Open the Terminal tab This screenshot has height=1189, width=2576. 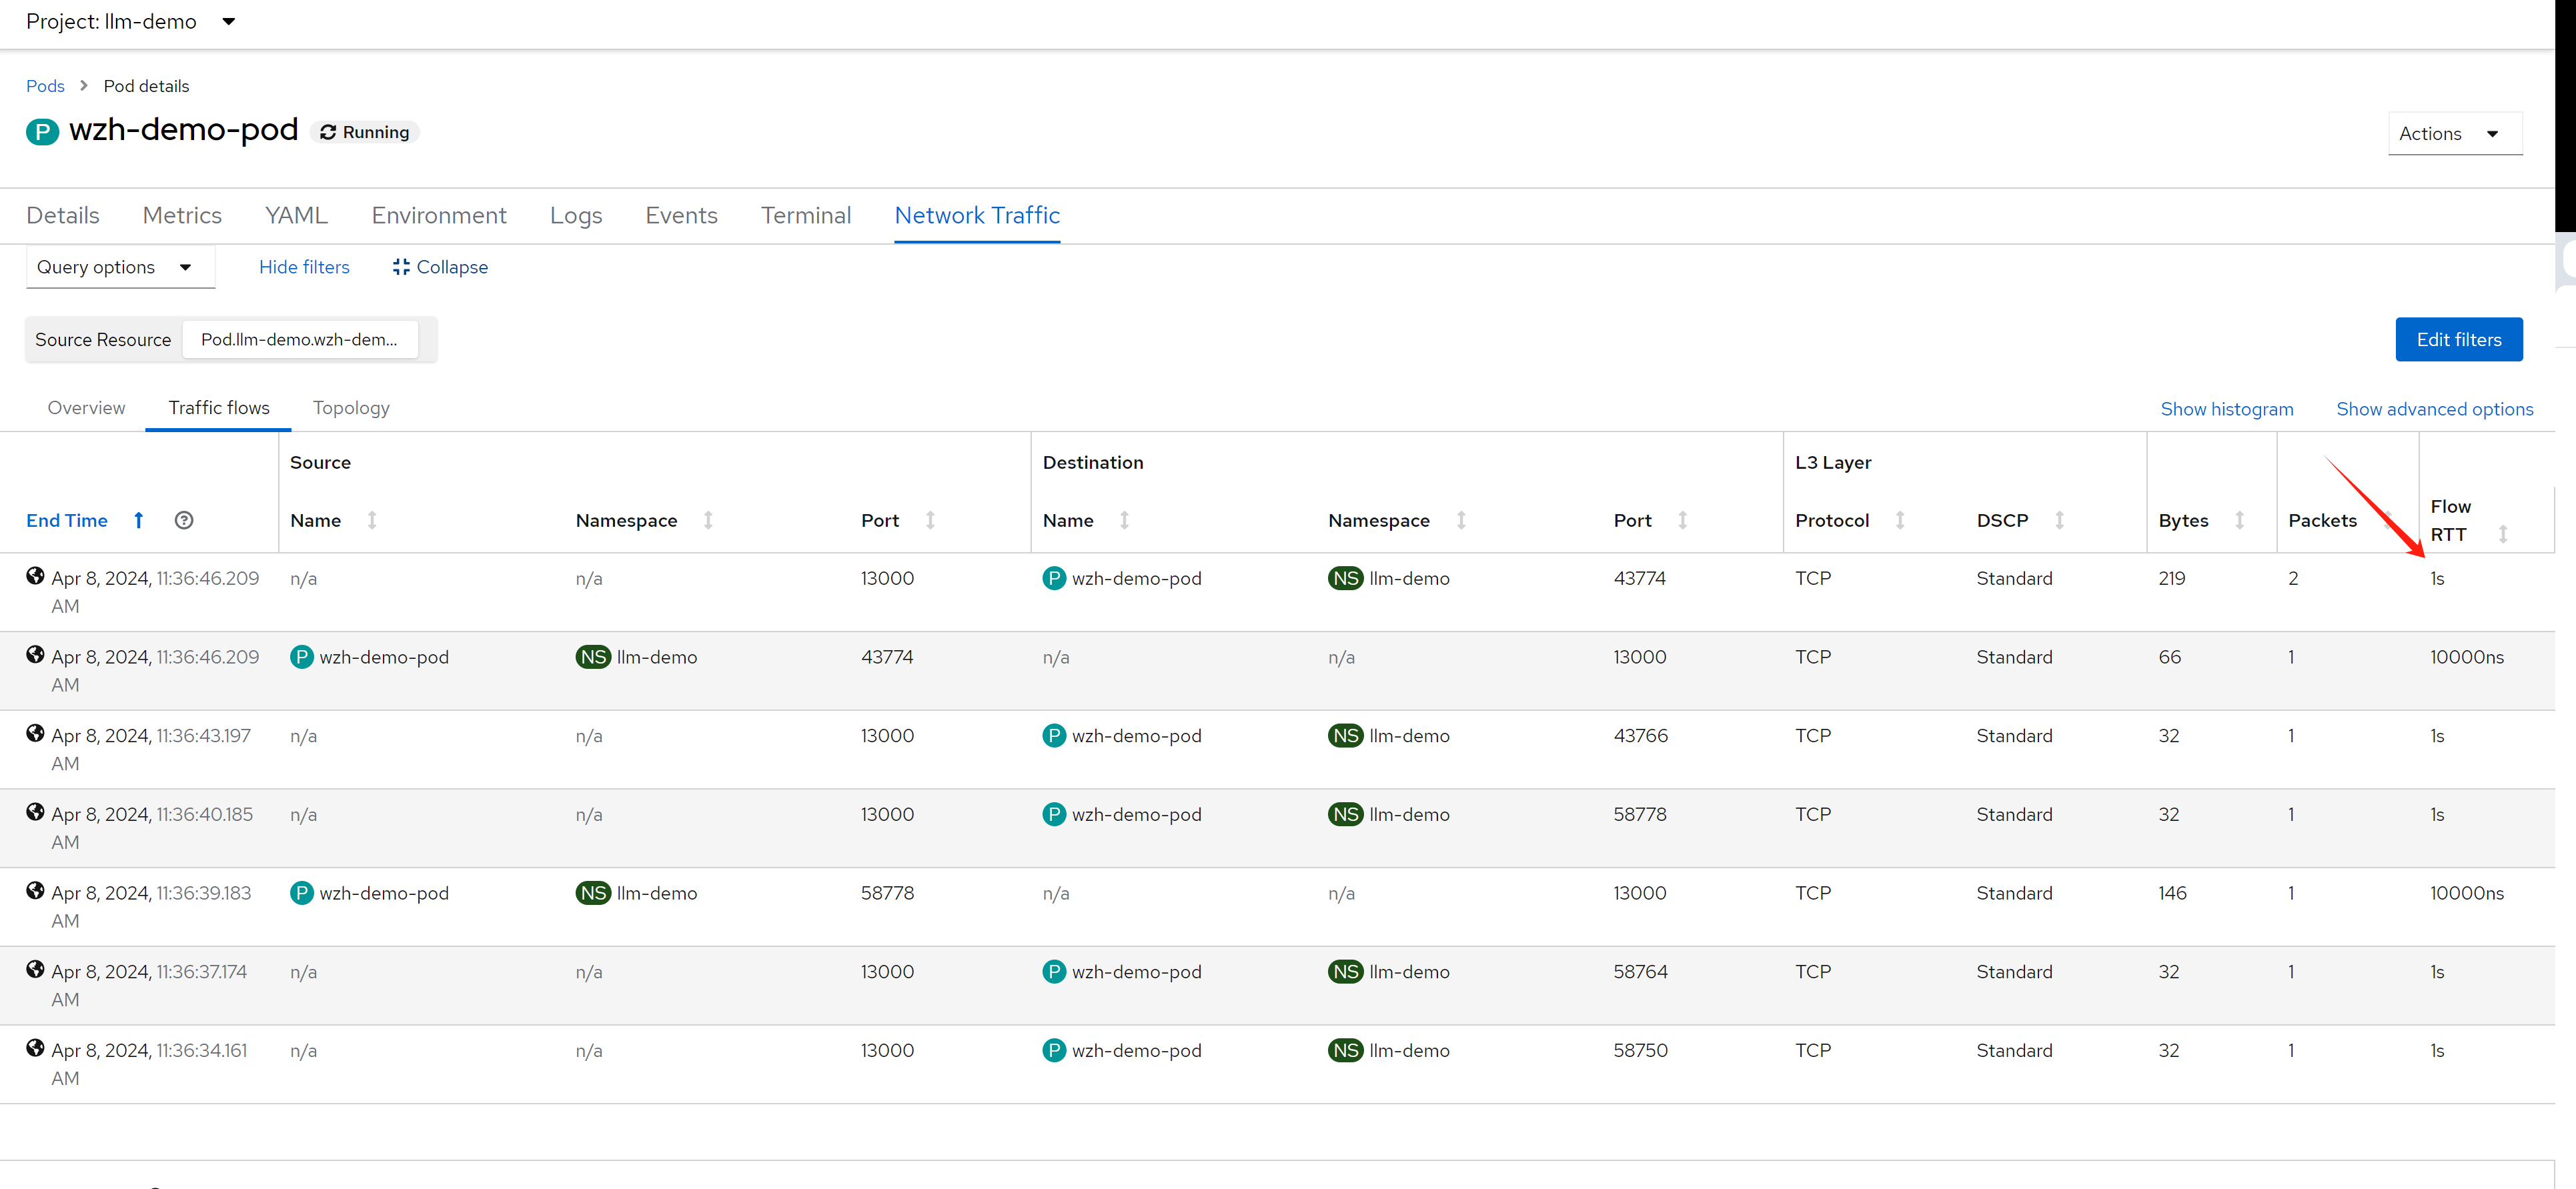point(805,215)
